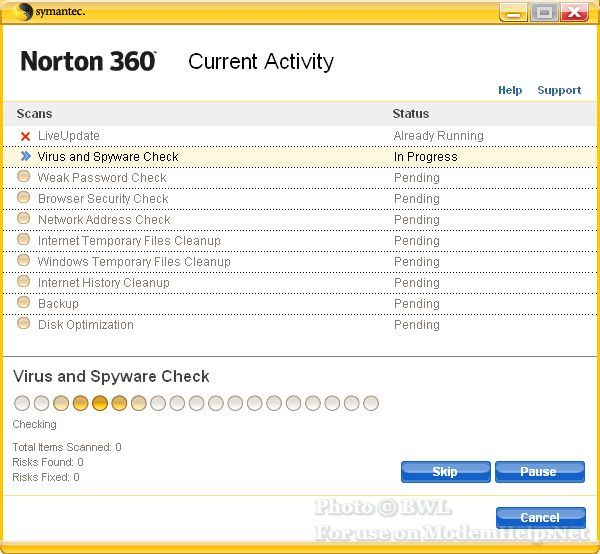
Task: Select the Backup row label
Action: pos(58,304)
